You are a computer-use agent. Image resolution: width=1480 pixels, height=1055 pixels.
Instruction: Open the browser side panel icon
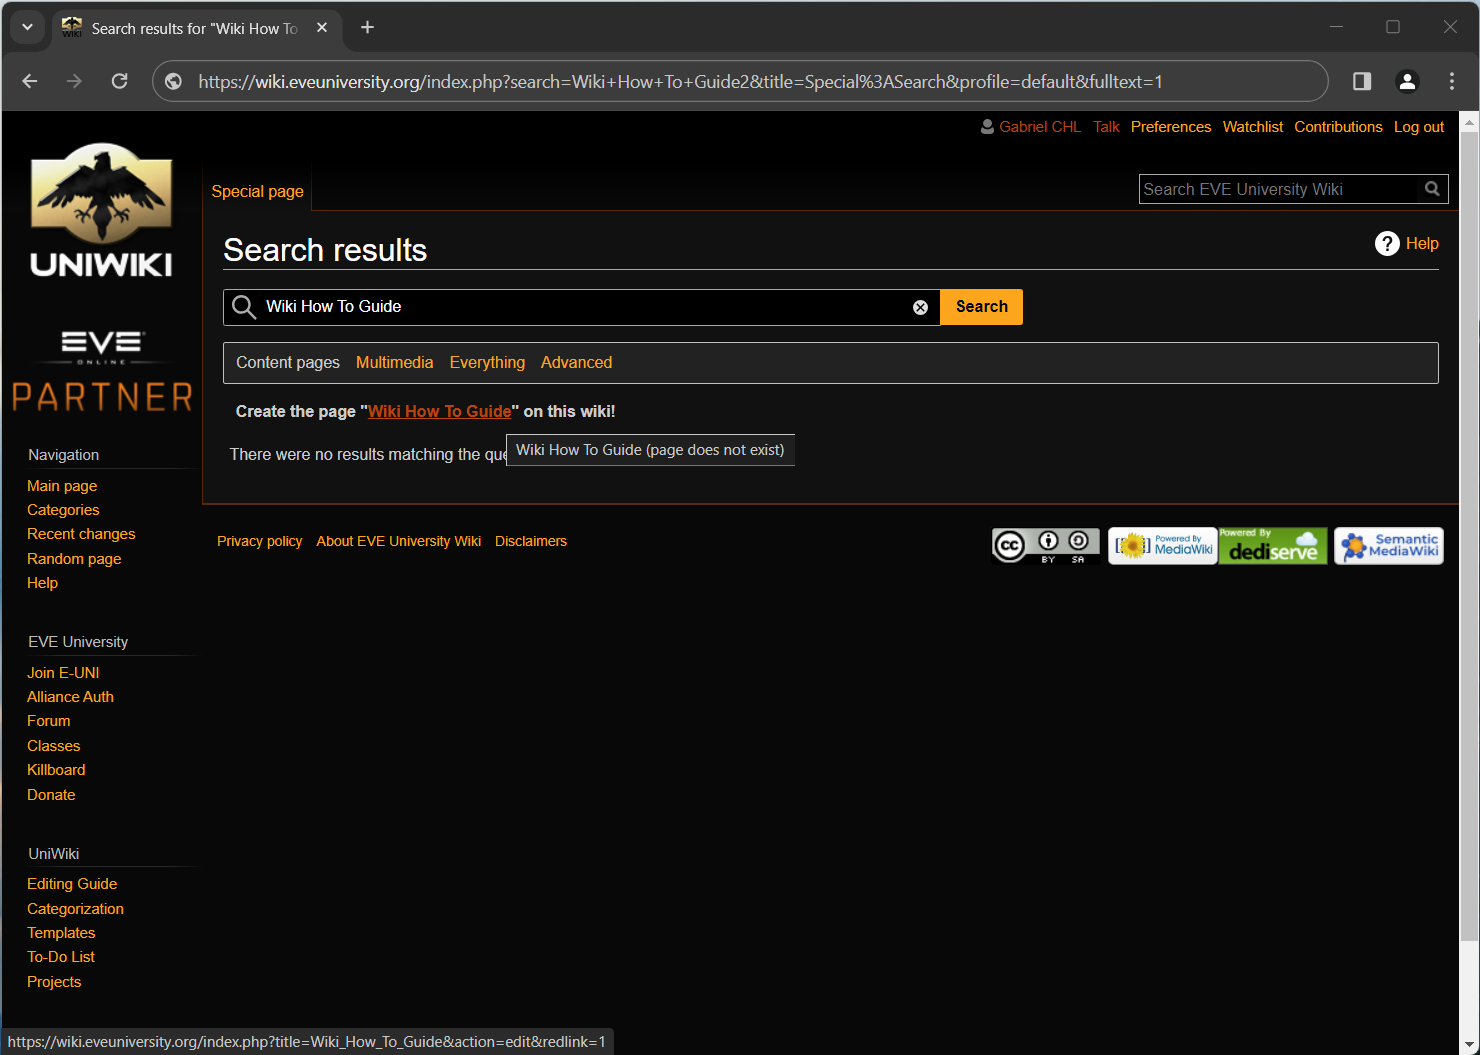pyautogui.click(x=1362, y=81)
